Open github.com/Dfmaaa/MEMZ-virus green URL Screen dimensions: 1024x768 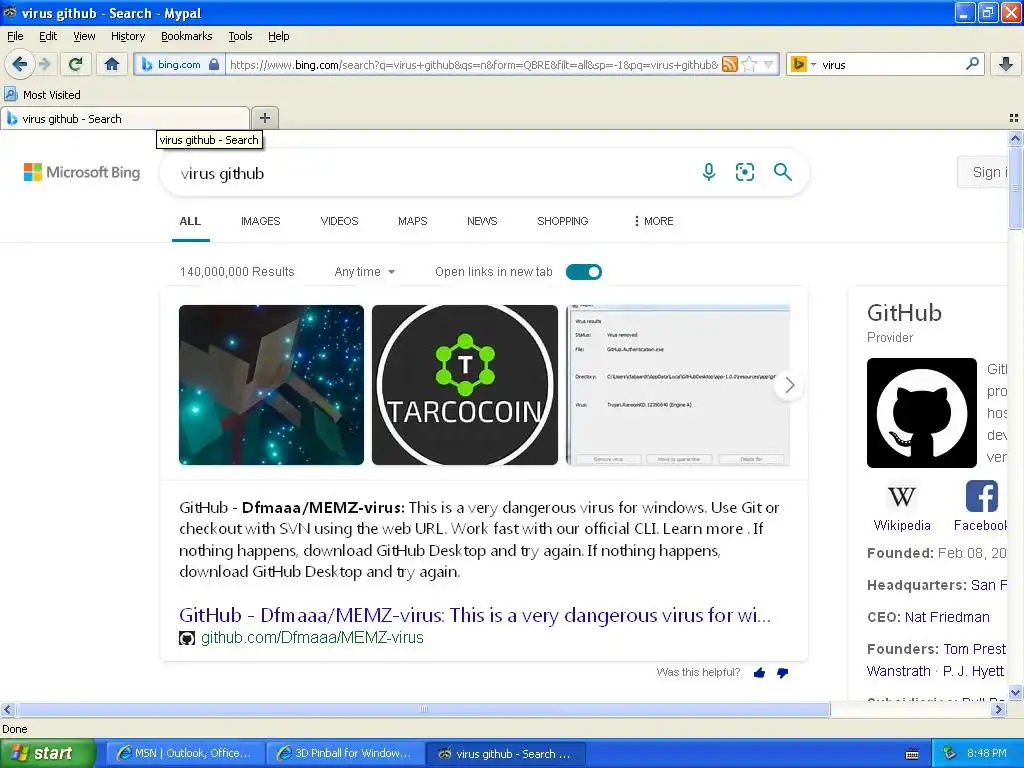point(312,637)
